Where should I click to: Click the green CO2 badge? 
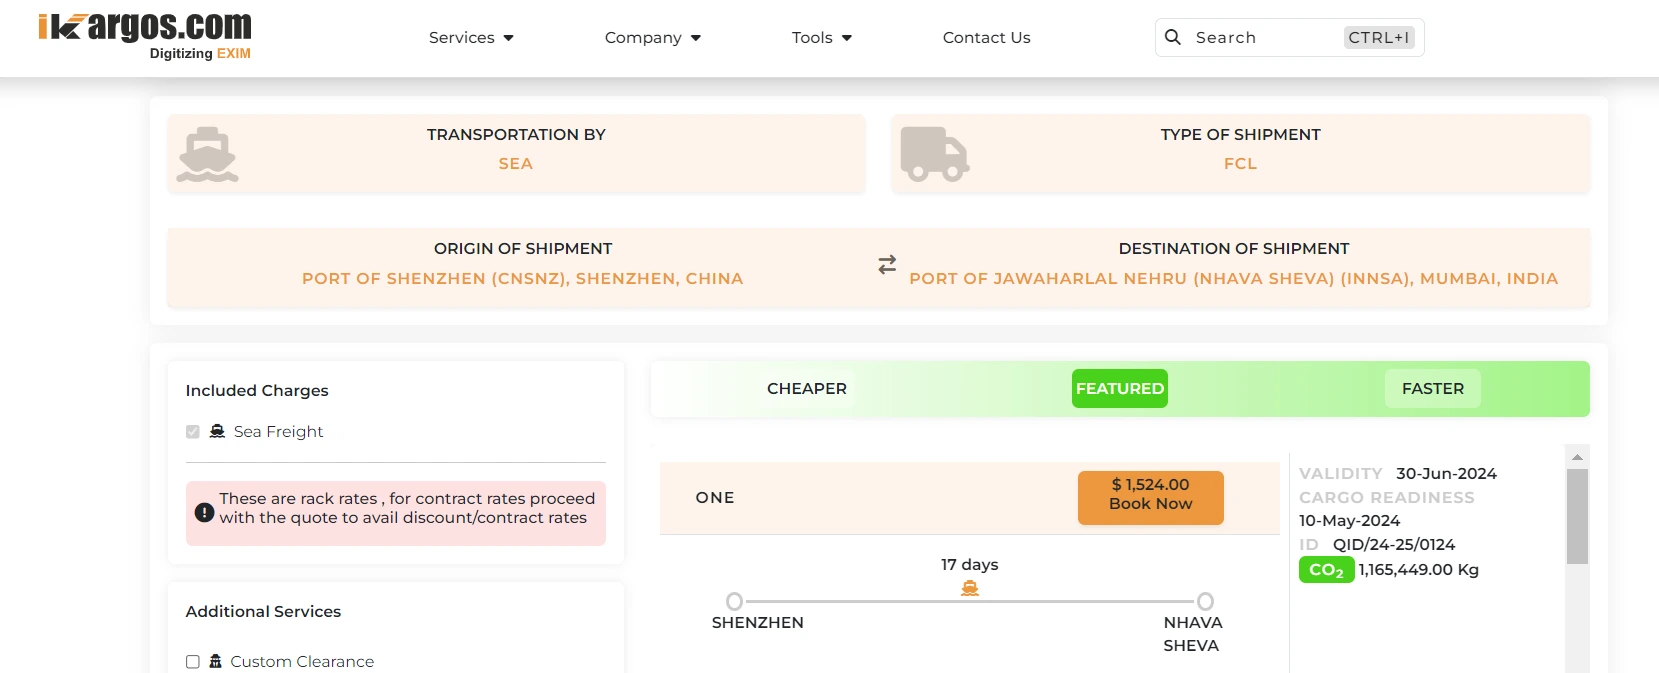click(1326, 570)
